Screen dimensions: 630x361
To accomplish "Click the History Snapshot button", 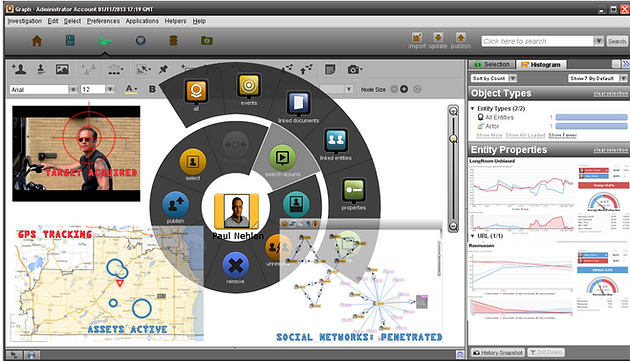I will coord(498,353).
